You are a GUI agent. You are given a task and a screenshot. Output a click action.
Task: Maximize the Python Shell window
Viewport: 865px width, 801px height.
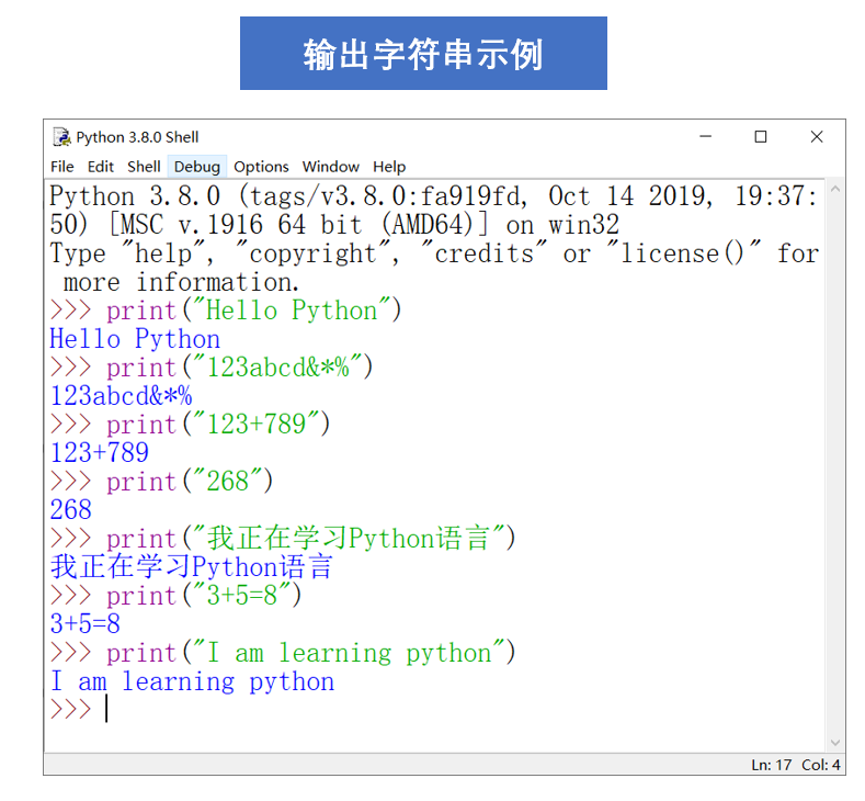[761, 136]
